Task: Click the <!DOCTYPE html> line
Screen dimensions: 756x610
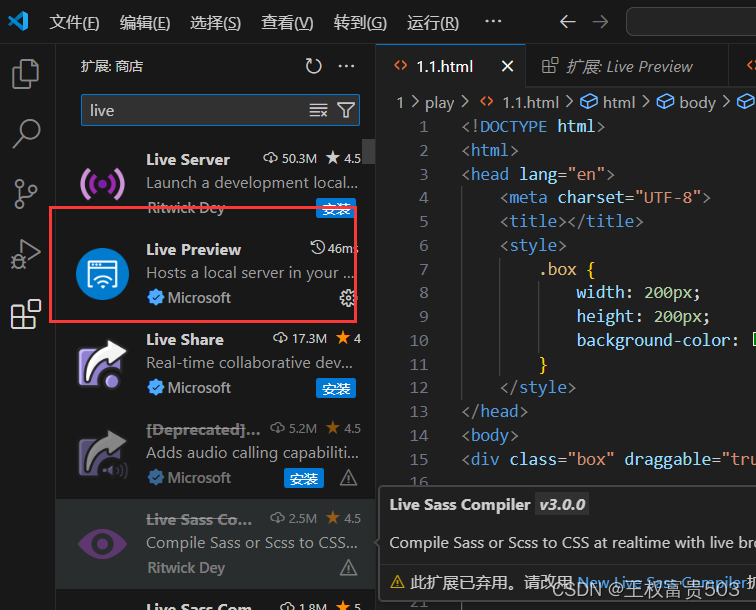Action: (532, 126)
